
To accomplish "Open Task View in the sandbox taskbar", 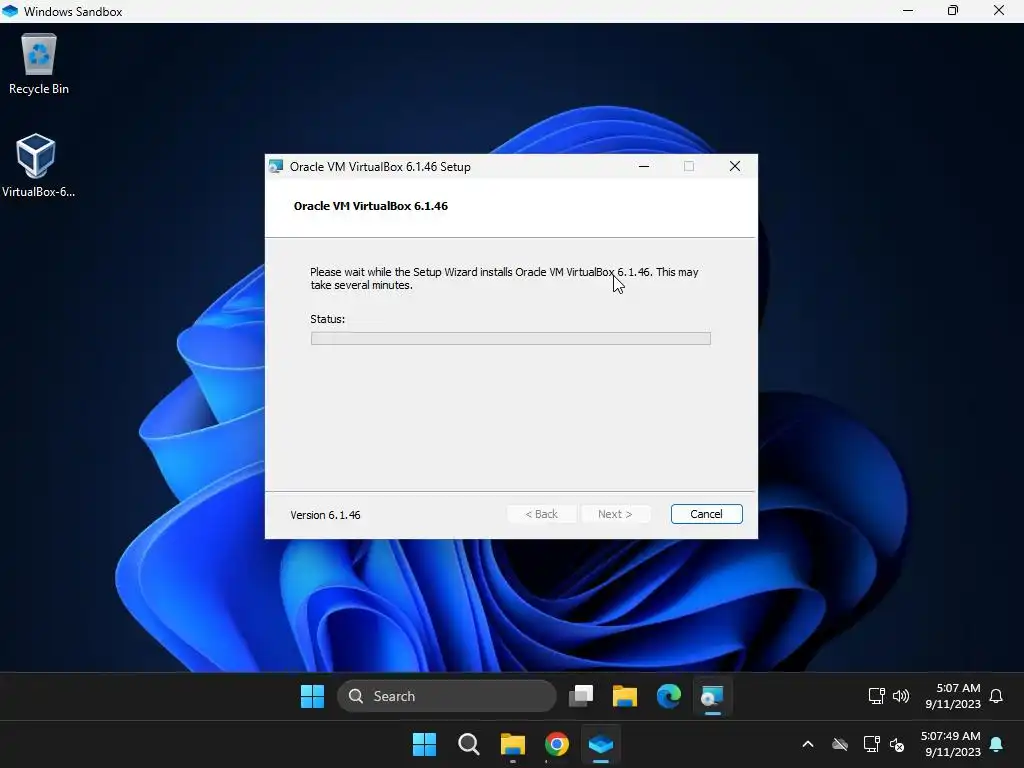I will (581, 696).
